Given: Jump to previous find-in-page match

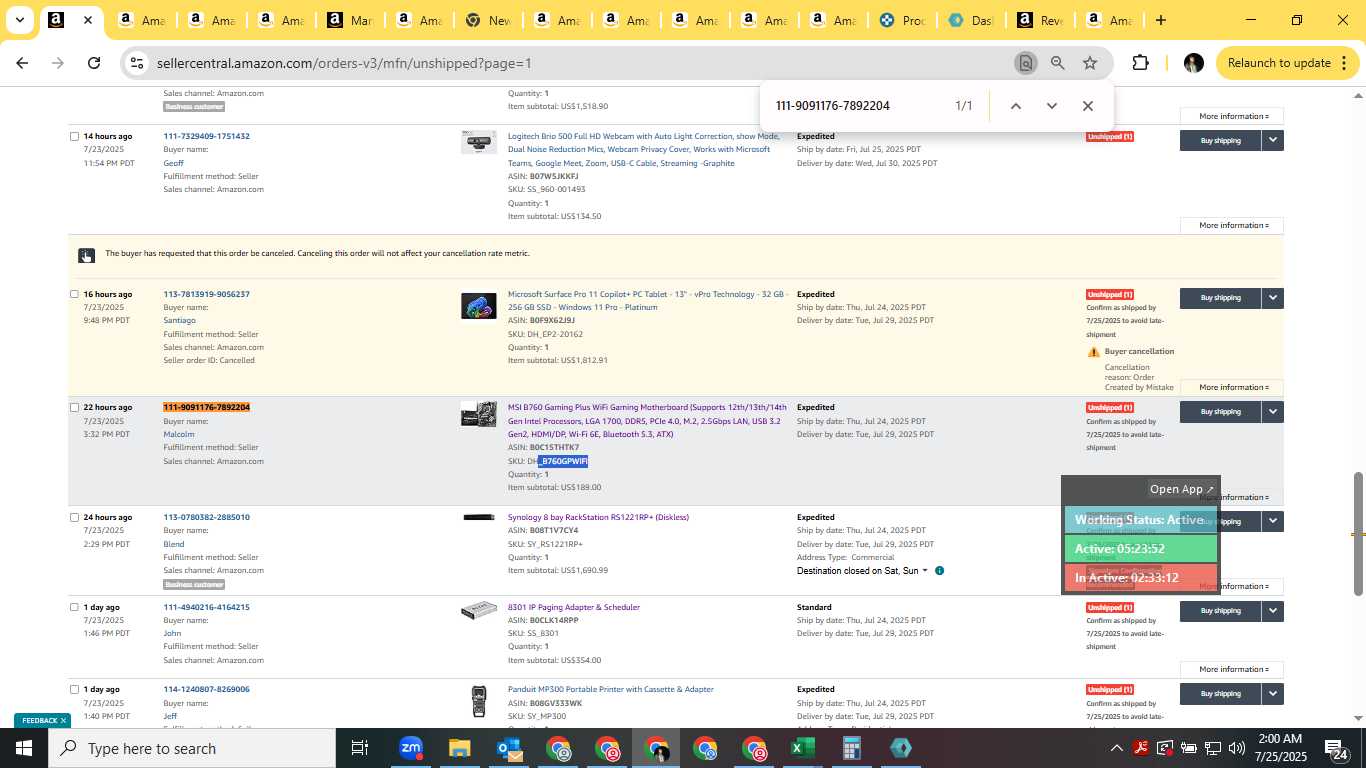Looking at the screenshot, I should pyautogui.click(x=1015, y=106).
